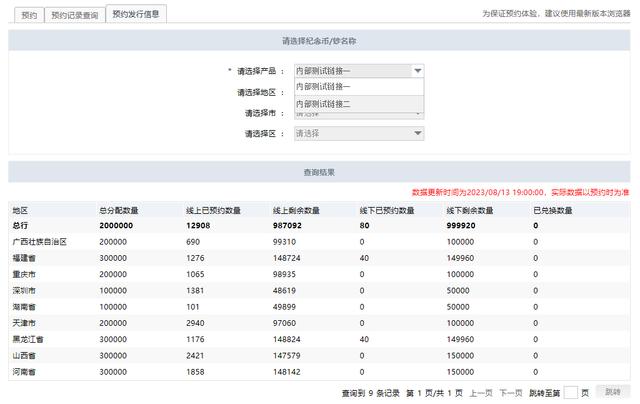The image size is (640, 404).
Task: Select the 预约发行信息 tab
Action: [136, 15]
